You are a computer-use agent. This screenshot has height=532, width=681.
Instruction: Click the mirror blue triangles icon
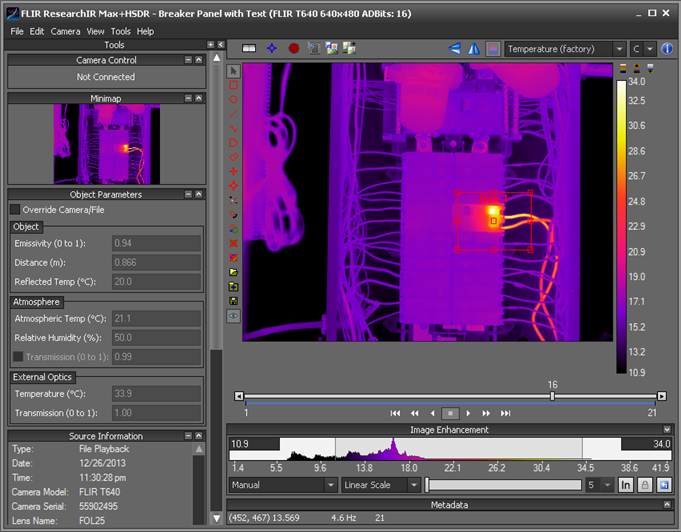(x=474, y=49)
